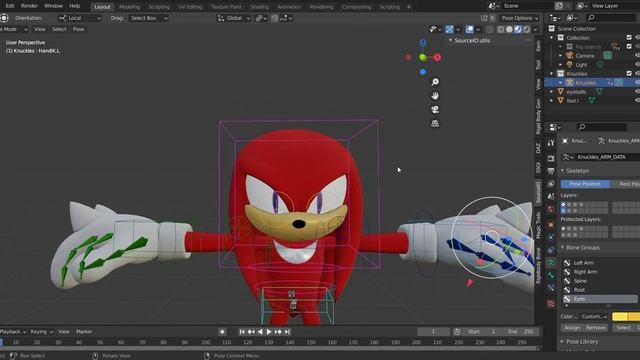This screenshot has width=640, height=360.
Task: Open the Help menu
Action: coord(75,6)
